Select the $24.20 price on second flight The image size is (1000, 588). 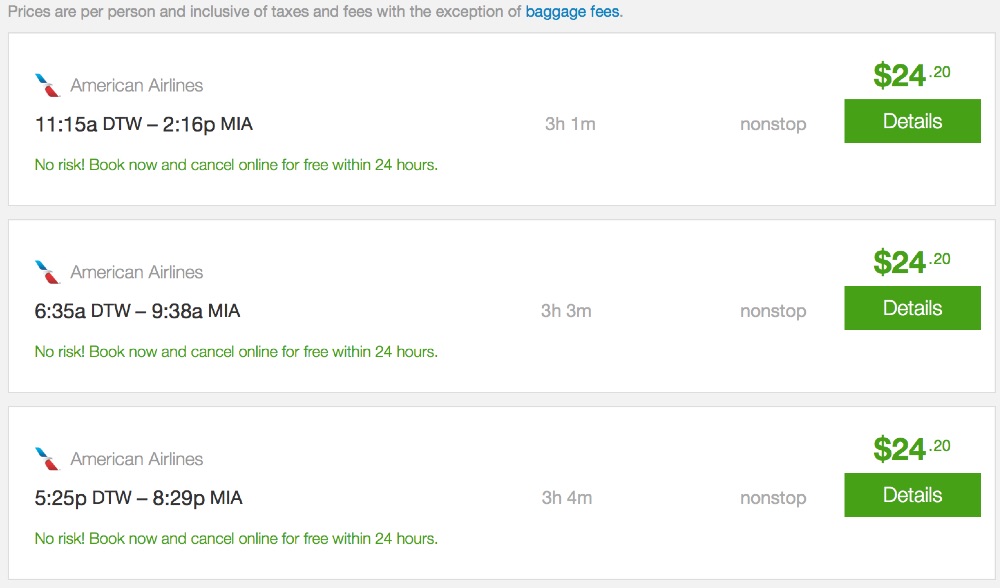click(911, 262)
